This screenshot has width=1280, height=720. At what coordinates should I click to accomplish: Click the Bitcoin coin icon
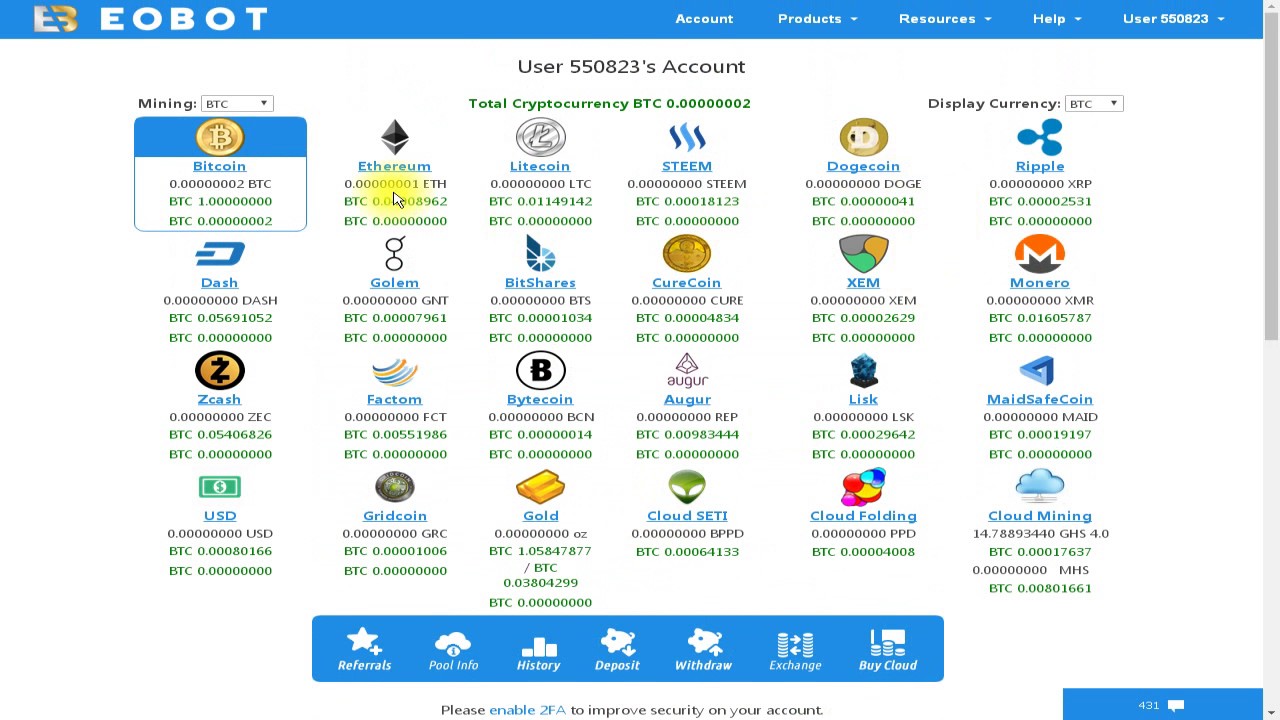coord(220,137)
